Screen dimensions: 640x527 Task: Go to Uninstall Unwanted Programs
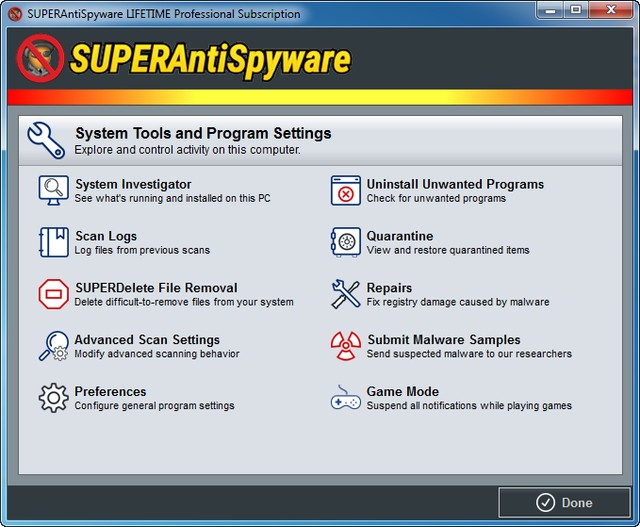pyautogui.click(x=455, y=184)
